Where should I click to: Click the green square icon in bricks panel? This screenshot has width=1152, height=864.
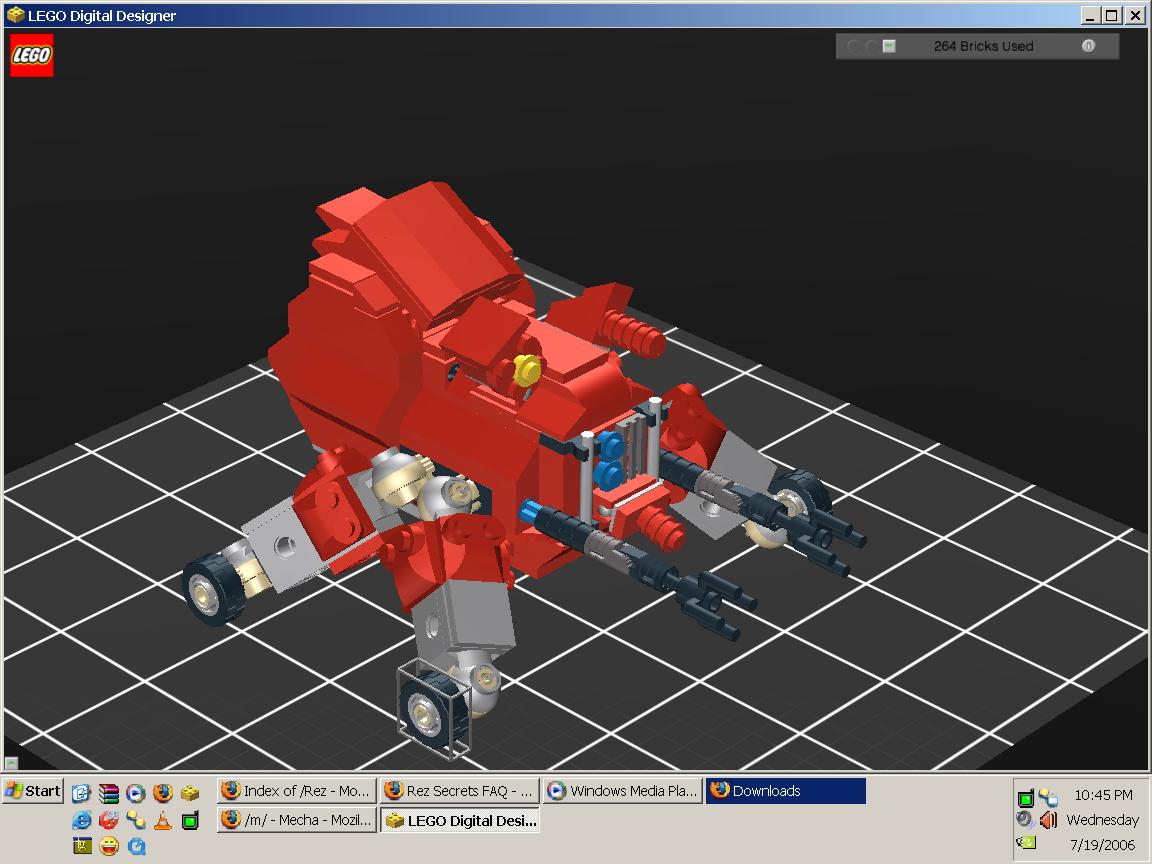[889, 46]
